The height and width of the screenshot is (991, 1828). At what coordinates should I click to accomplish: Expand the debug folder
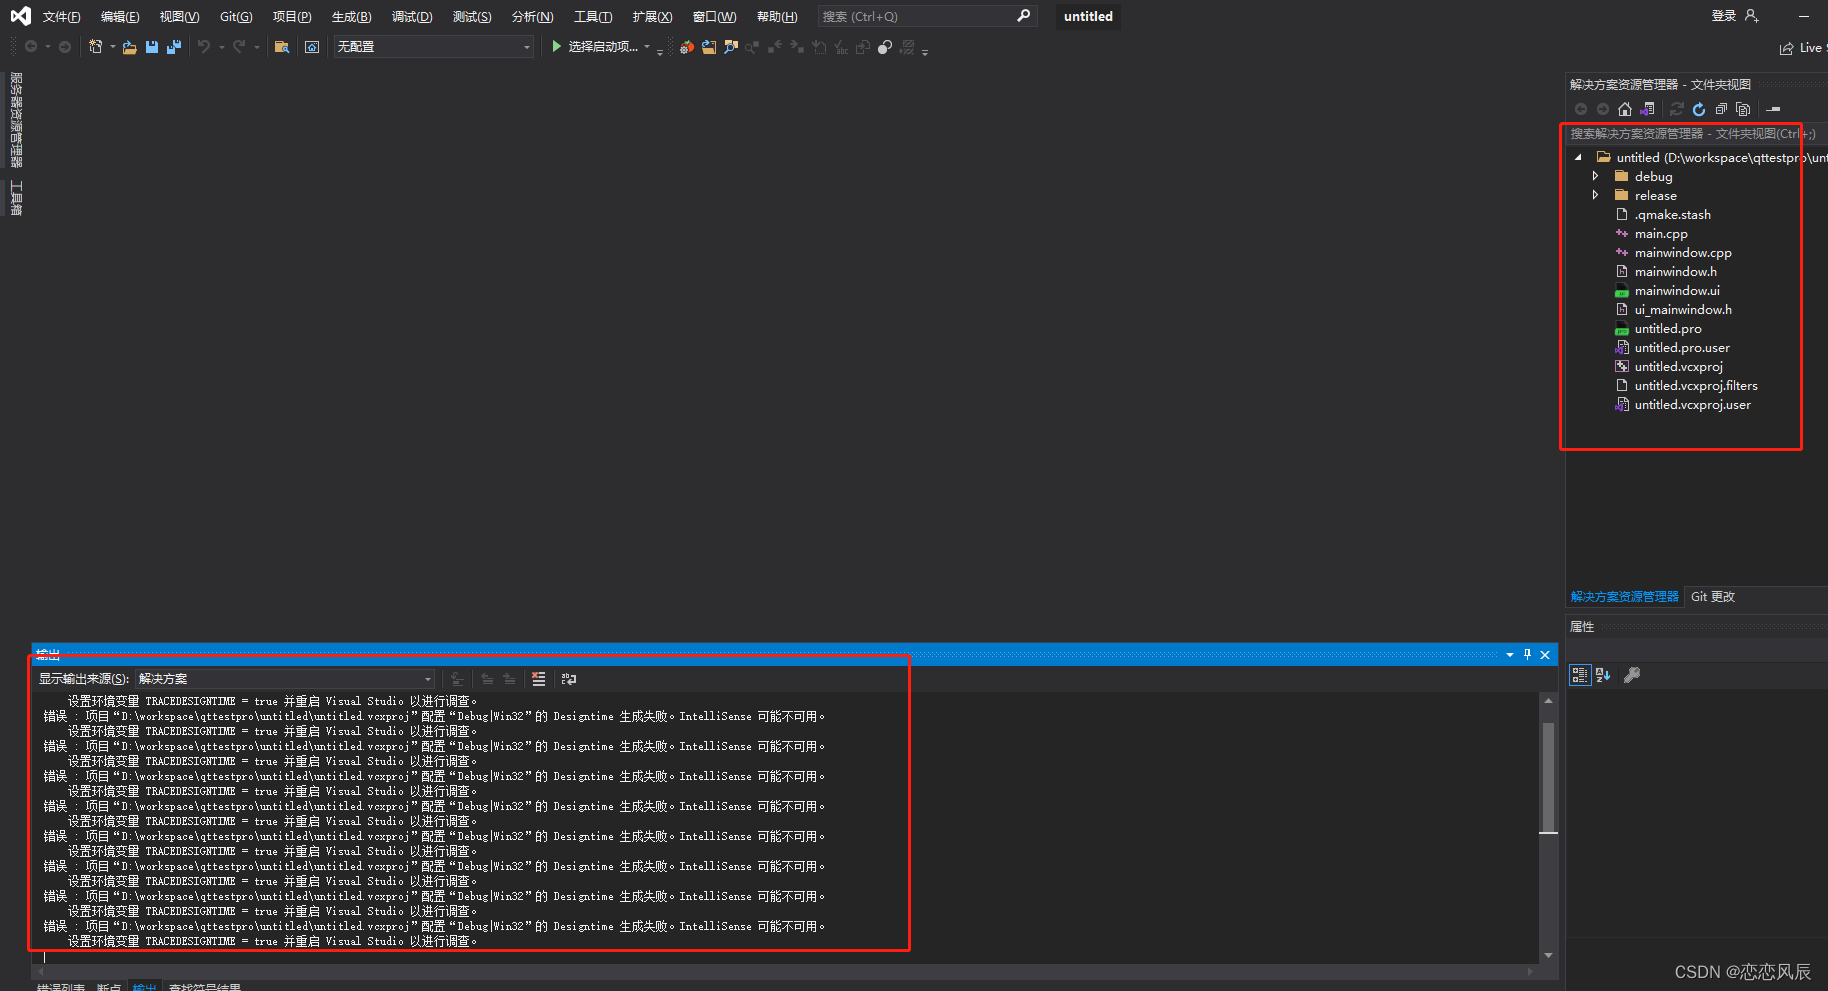point(1596,176)
